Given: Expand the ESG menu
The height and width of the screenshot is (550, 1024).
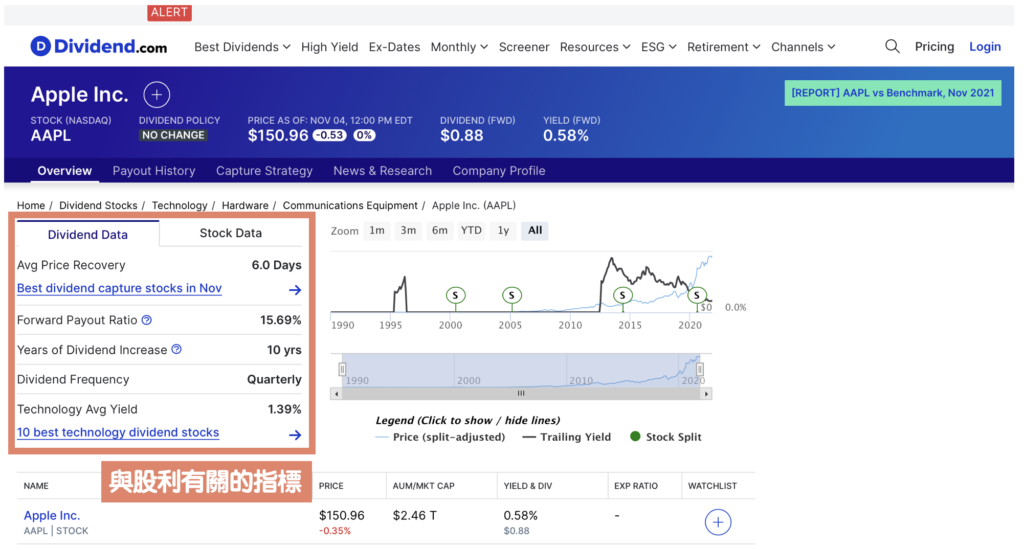Looking at the screenshot, I should (658, 47).
